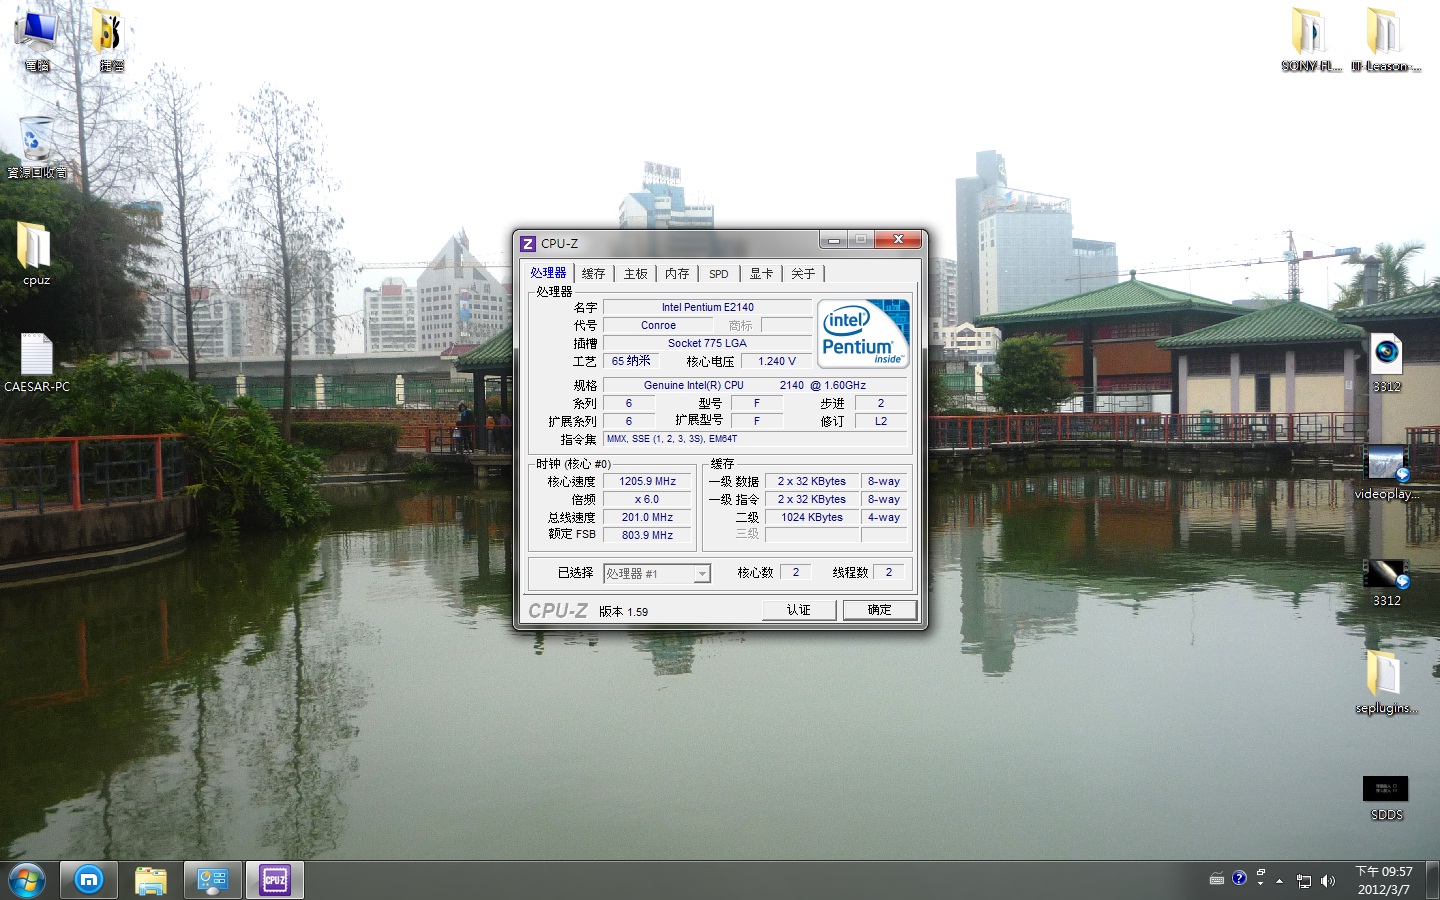1440x900 pixels.
Task: Expand the 处理器 #1 selection dropdown
Action: pyautogui.click(x=702, y=573)
